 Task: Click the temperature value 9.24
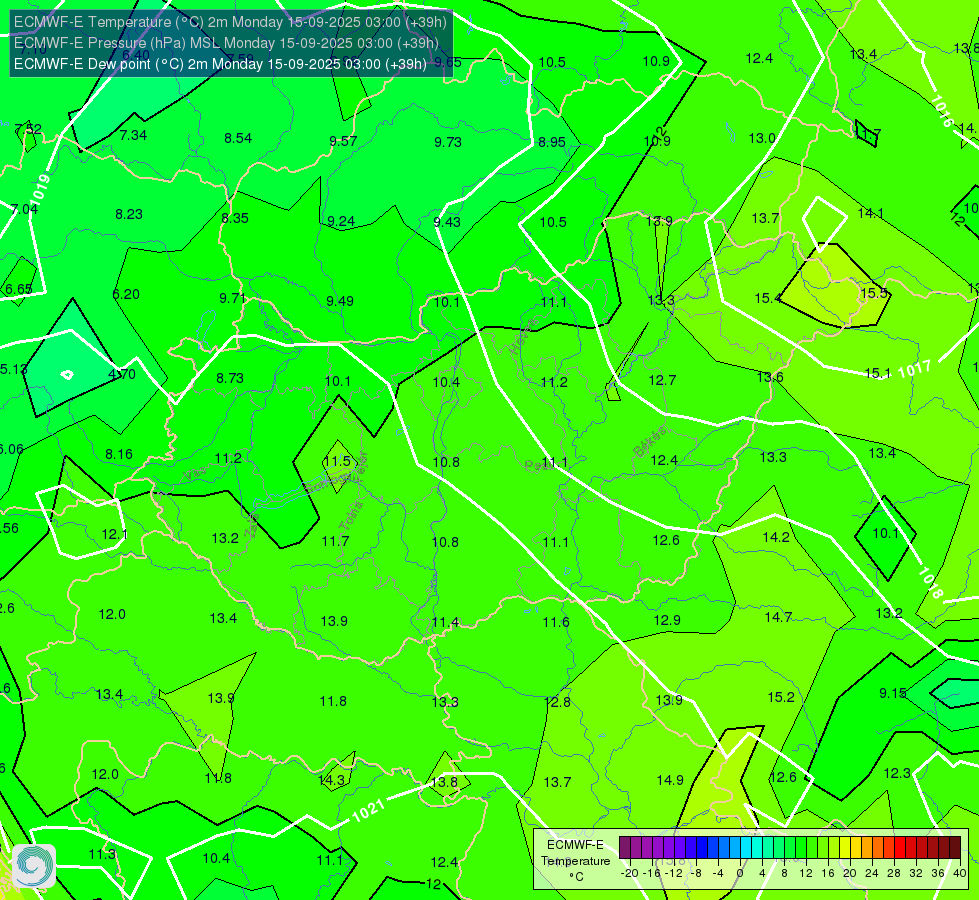coord(341,221)
